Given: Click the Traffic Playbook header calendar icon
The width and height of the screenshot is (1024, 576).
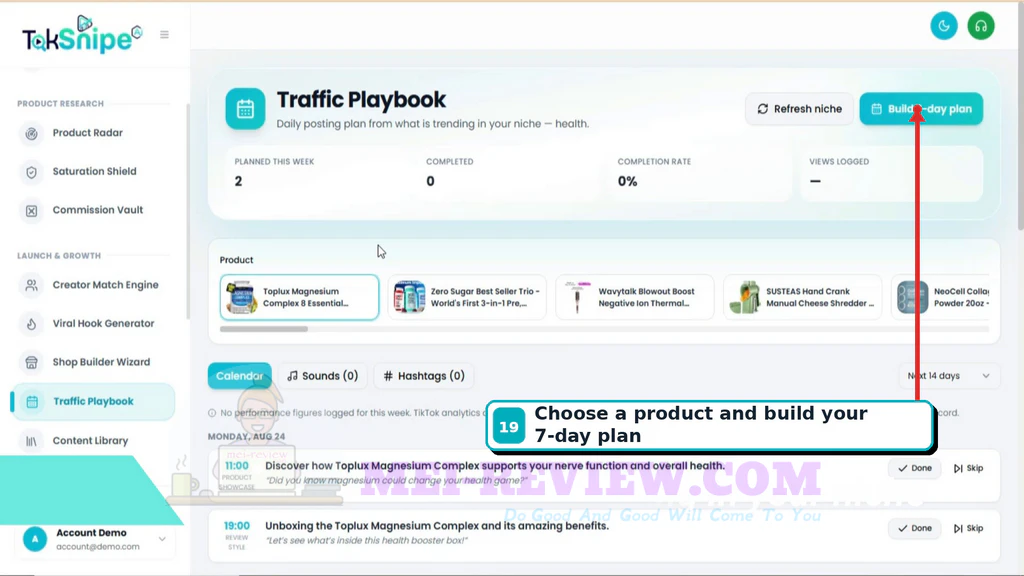Looking at the screenshot, I should coord(246,109).
